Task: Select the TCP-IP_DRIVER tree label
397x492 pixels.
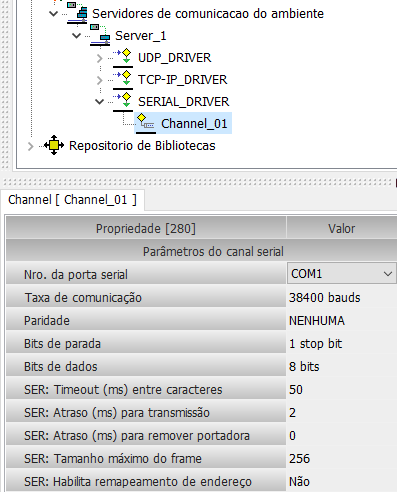Action: pyautogui.click(x=183, y=80)
